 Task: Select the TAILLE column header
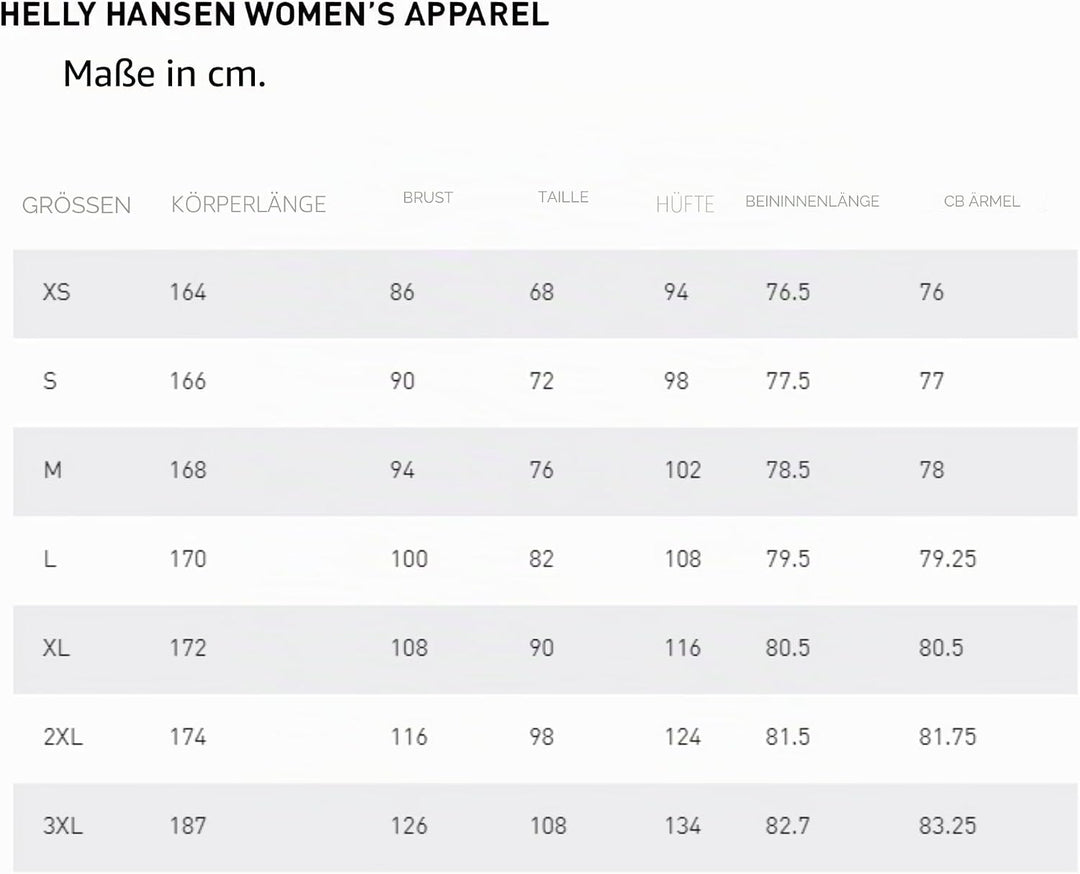[563, 197]
